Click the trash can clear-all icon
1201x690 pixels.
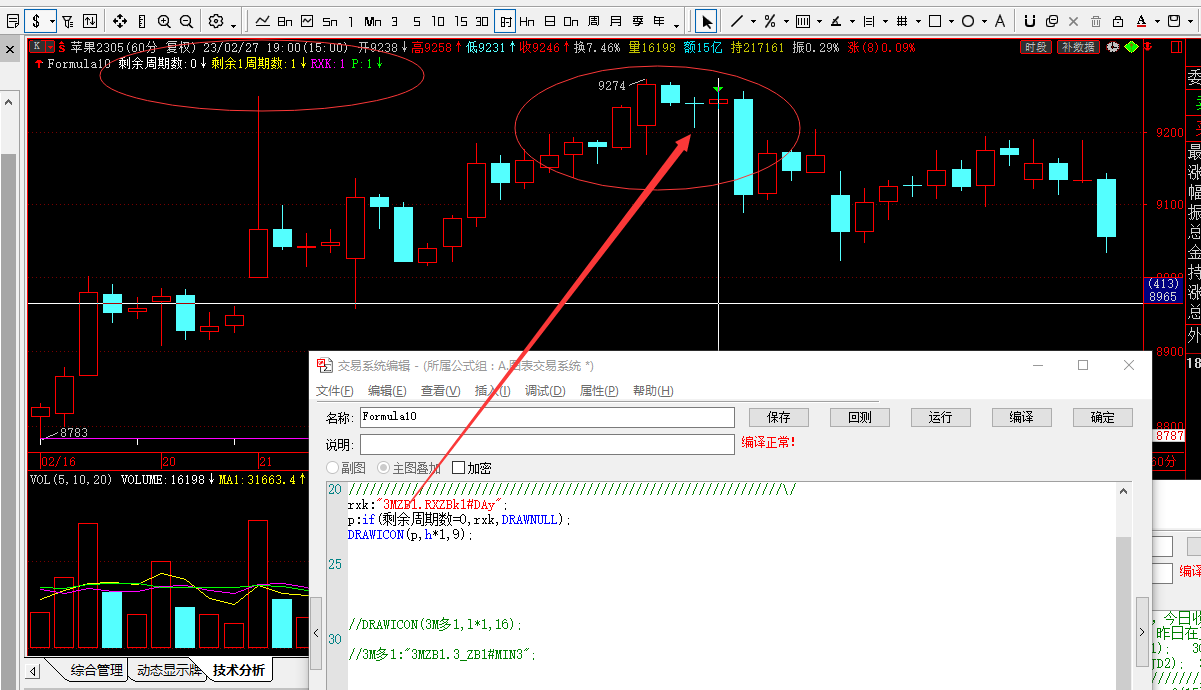[1095, 21]
